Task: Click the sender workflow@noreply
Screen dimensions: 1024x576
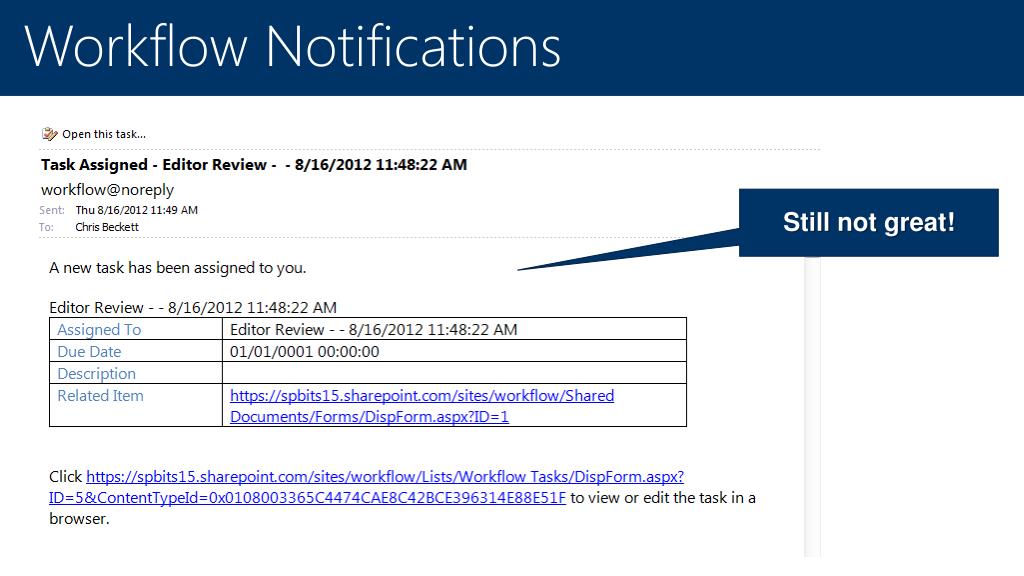Action: (108, 189)
